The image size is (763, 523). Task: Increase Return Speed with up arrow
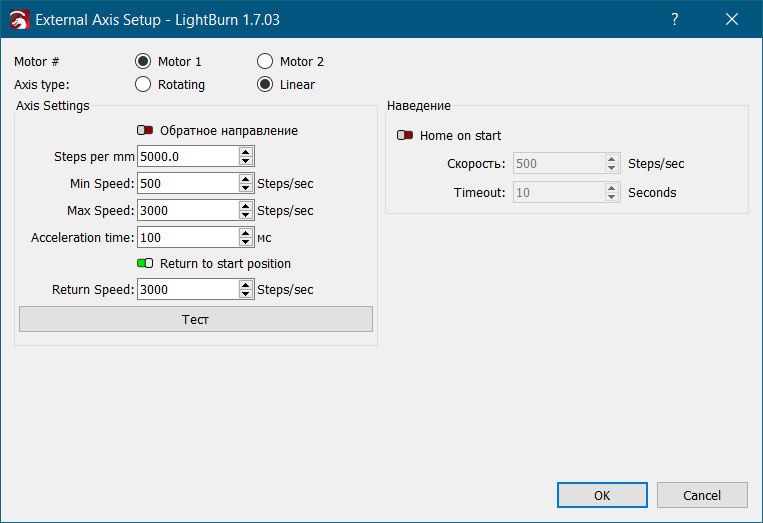click(x=246, y=285)
